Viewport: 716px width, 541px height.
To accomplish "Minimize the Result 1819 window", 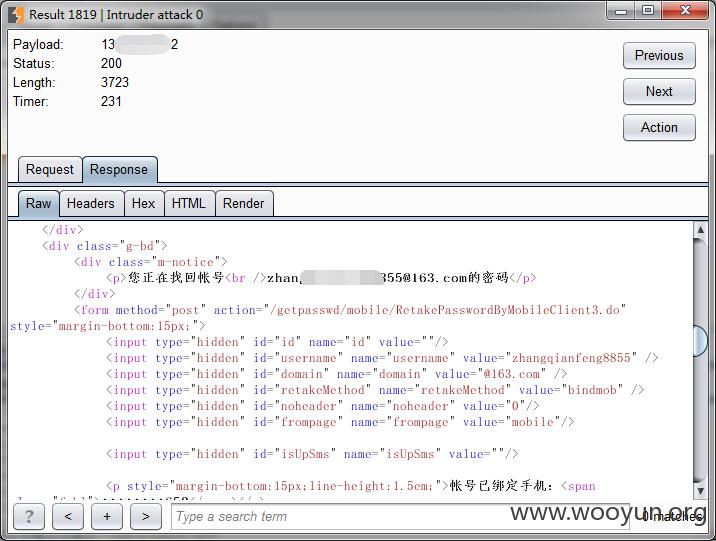I will coord(621,11).
